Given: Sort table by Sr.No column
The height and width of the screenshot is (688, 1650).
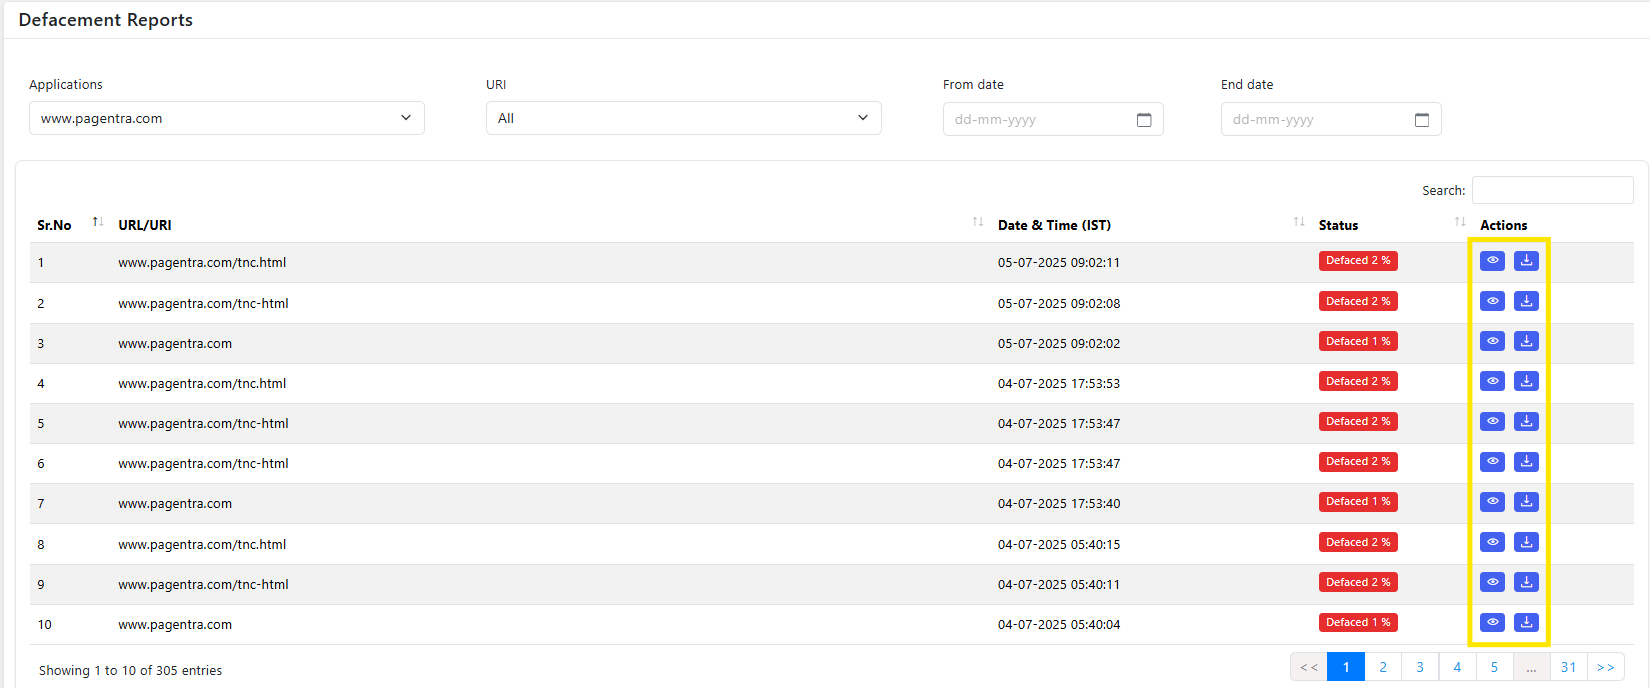Looking at the screenshot, I should (98, 222).
